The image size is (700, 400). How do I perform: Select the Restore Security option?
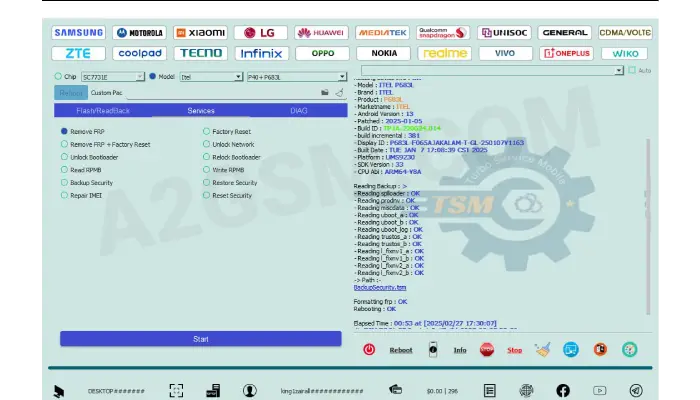click(x=206, y=182)
